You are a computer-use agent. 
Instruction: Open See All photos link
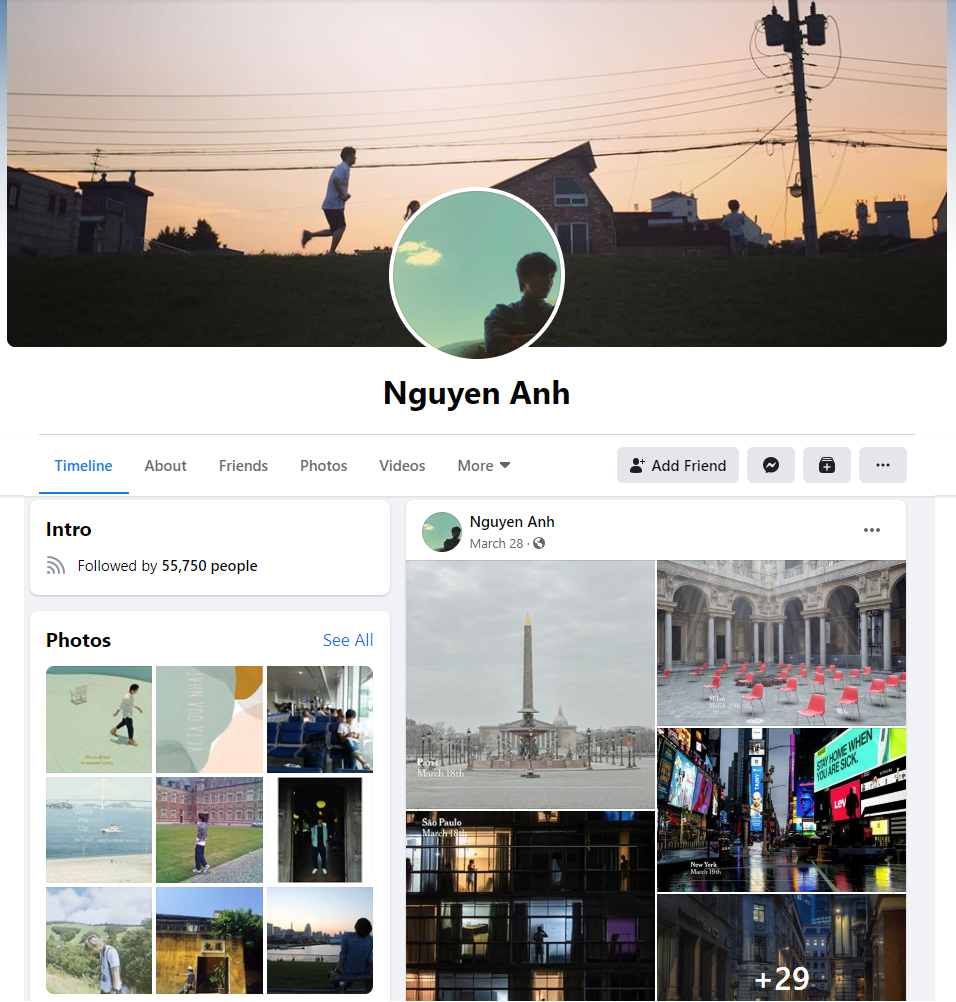tap(348, 640)
